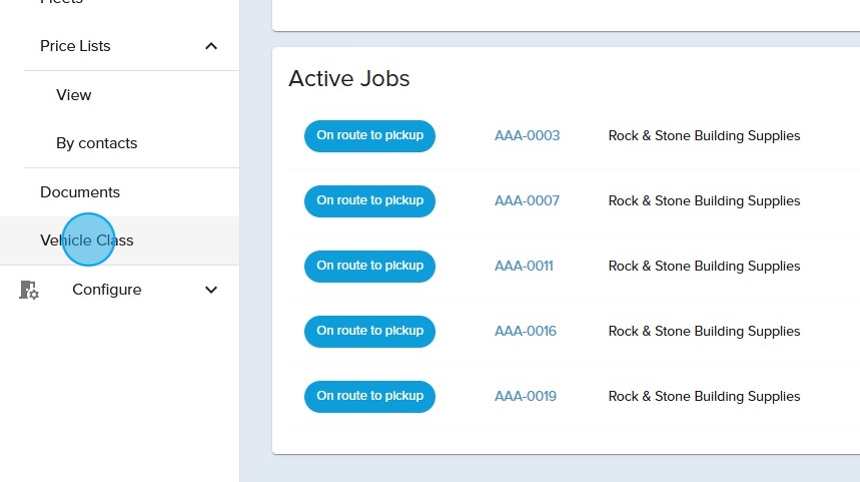Click On route to pickup badge for AAA-0011
860x482 pixels.
point(370,266)
